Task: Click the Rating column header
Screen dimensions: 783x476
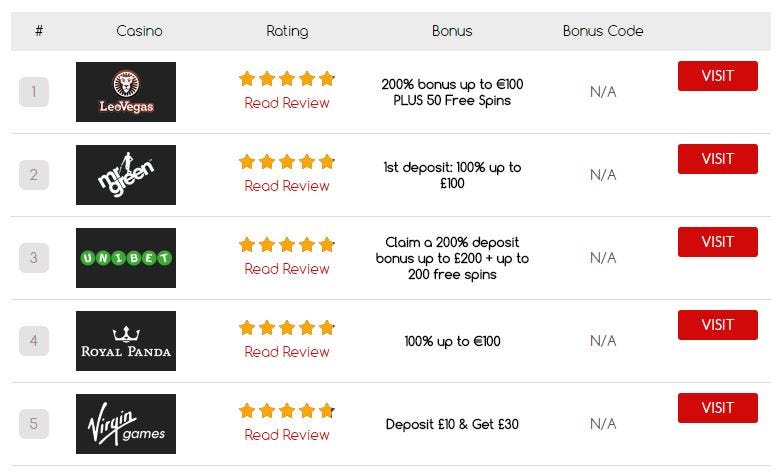Action: pos(287,31)
